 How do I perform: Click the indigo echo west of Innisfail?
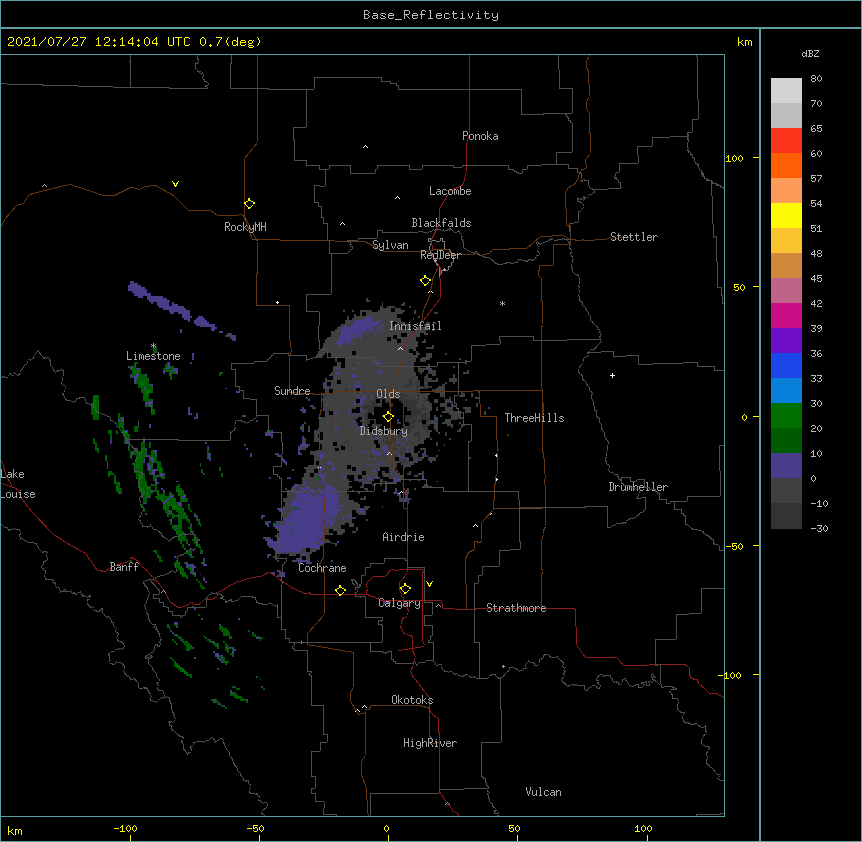click(x=356, y=331)
